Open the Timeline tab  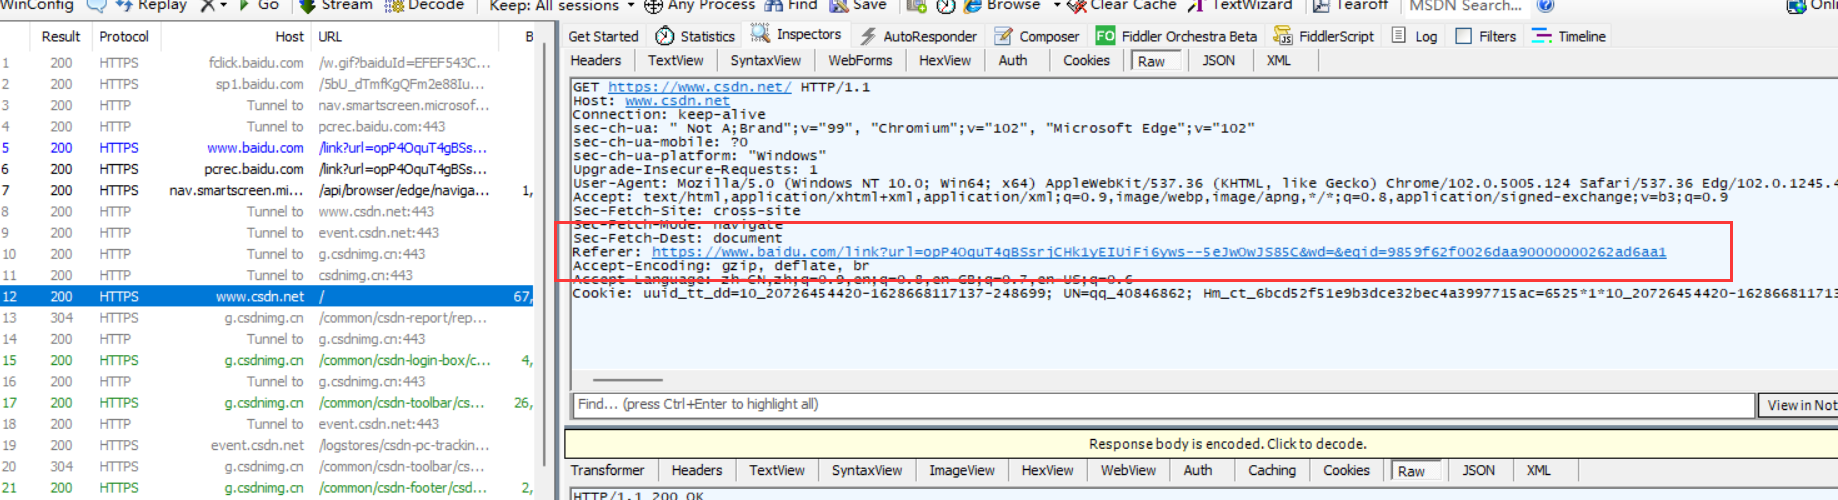pyautogui.click(x=1569, y=36)
